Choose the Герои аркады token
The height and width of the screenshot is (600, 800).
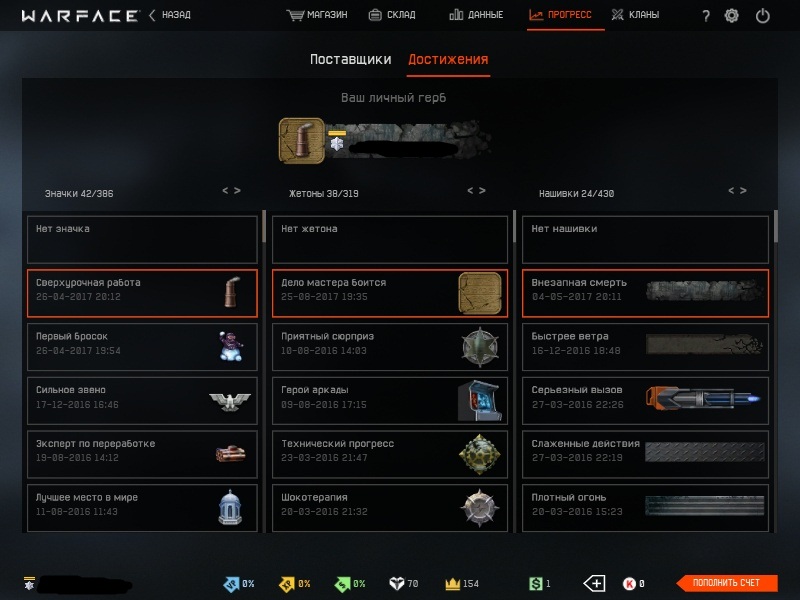(390, 401)
